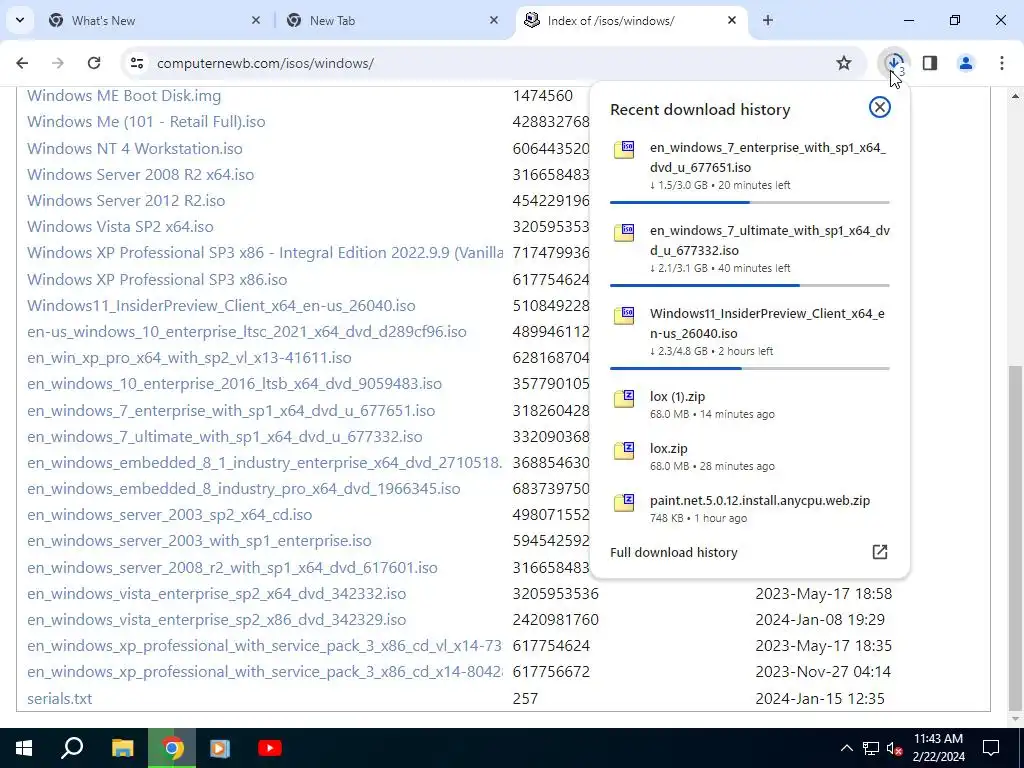The width and height of the screenshot is (1024, 768).
Task: Open Windows taskbar search
Action: (72, 748)
